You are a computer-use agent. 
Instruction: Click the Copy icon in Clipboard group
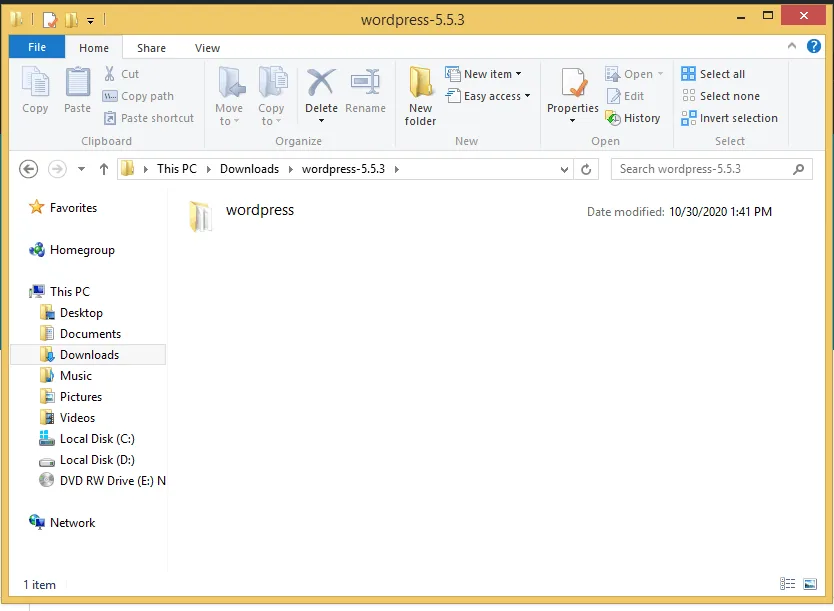[35, 83]
